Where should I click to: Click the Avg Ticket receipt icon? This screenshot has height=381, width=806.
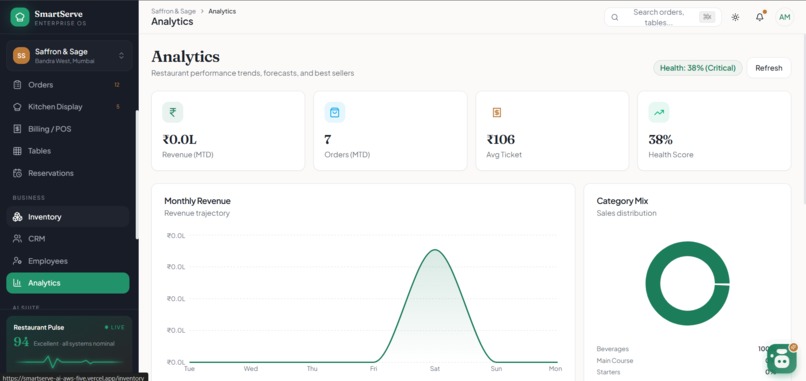click(497, 113)
